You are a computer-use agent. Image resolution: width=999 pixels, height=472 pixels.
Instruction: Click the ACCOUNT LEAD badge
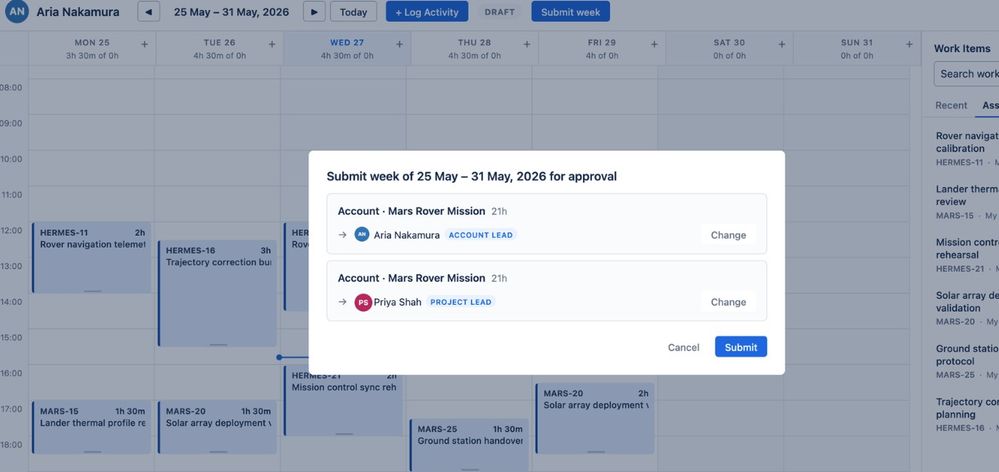click(480, 235)
